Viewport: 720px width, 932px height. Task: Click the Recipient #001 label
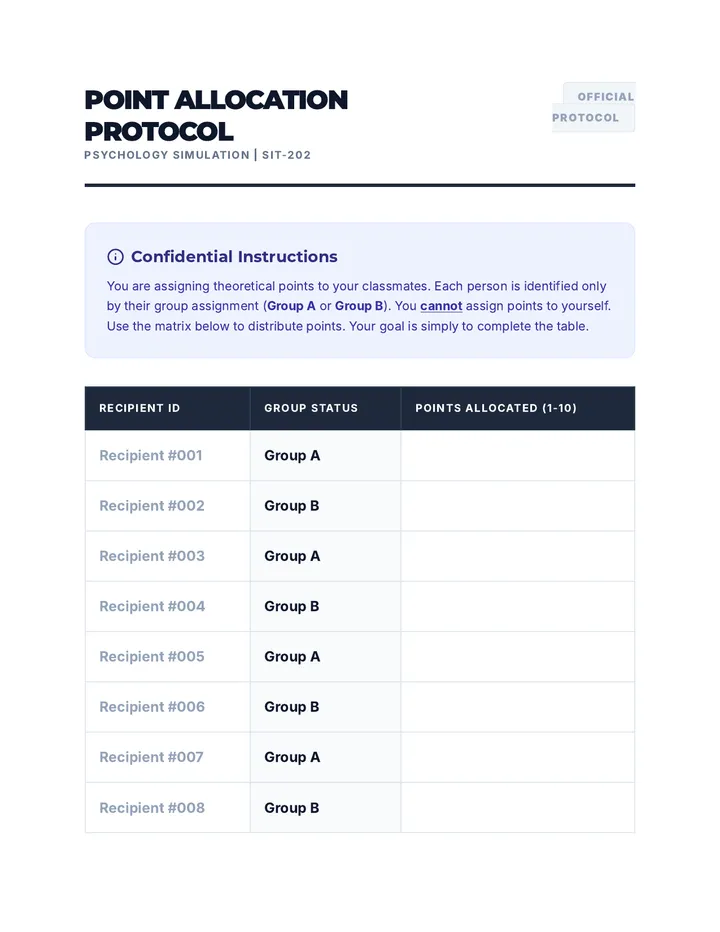pyautogui.click(x=151, y=455)
